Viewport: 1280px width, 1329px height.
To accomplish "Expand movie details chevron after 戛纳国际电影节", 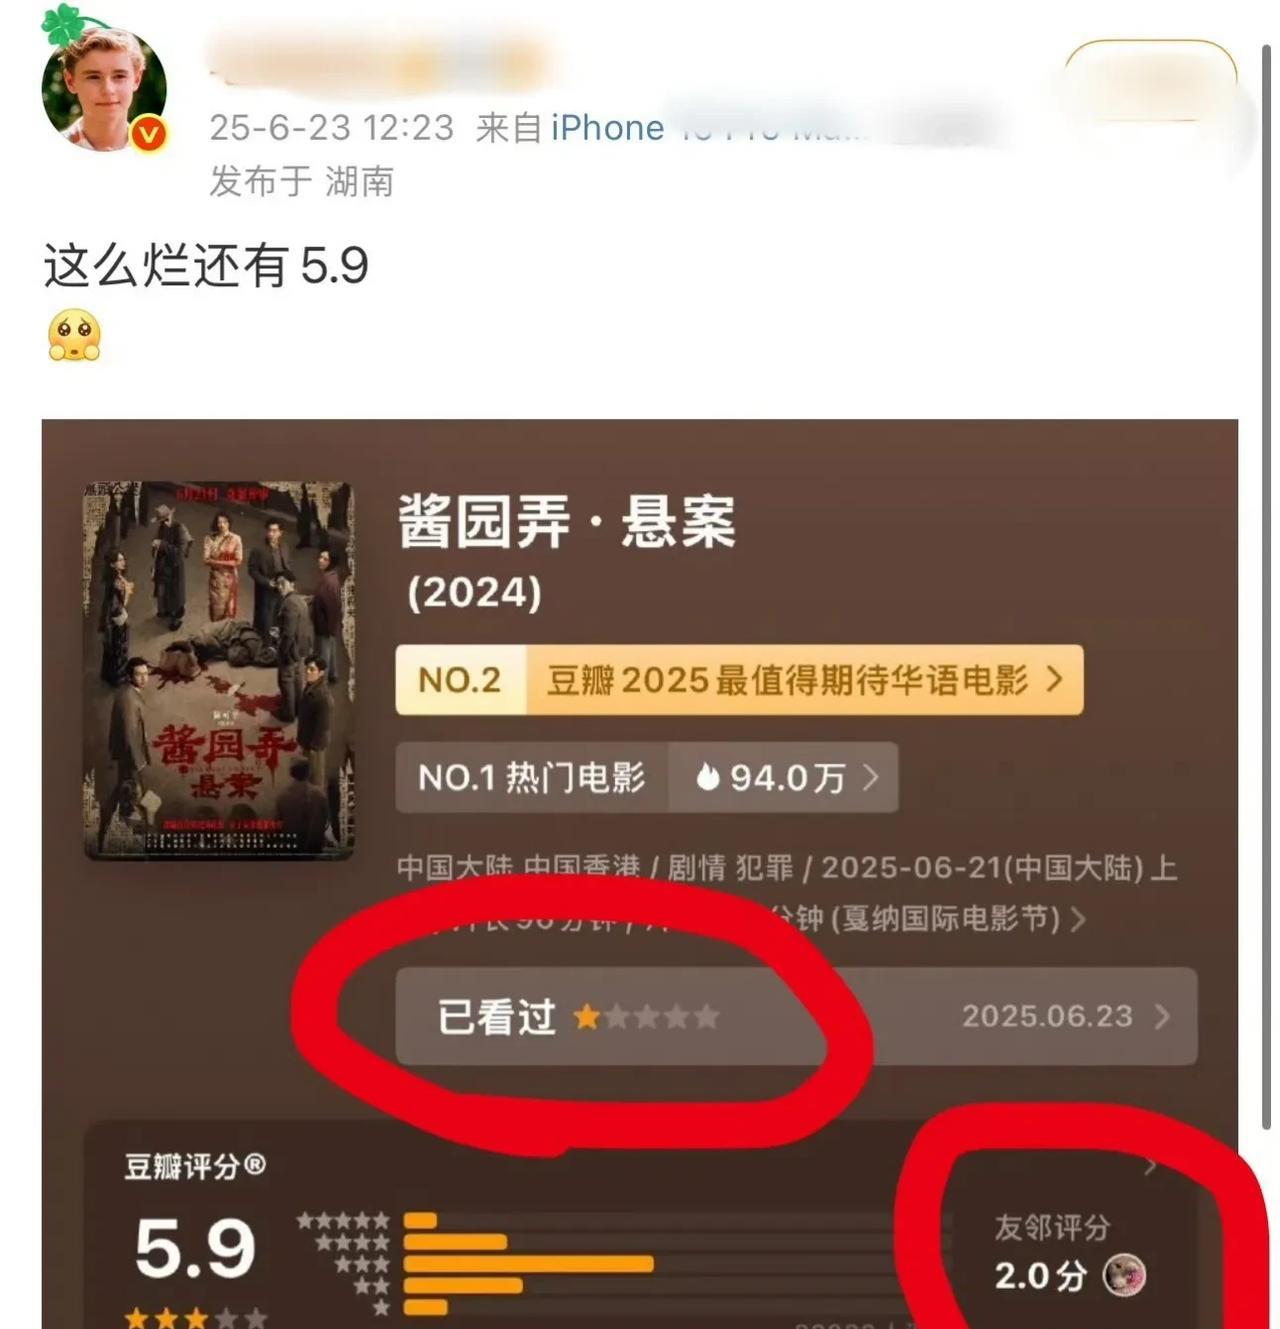I will (1078, 919).
